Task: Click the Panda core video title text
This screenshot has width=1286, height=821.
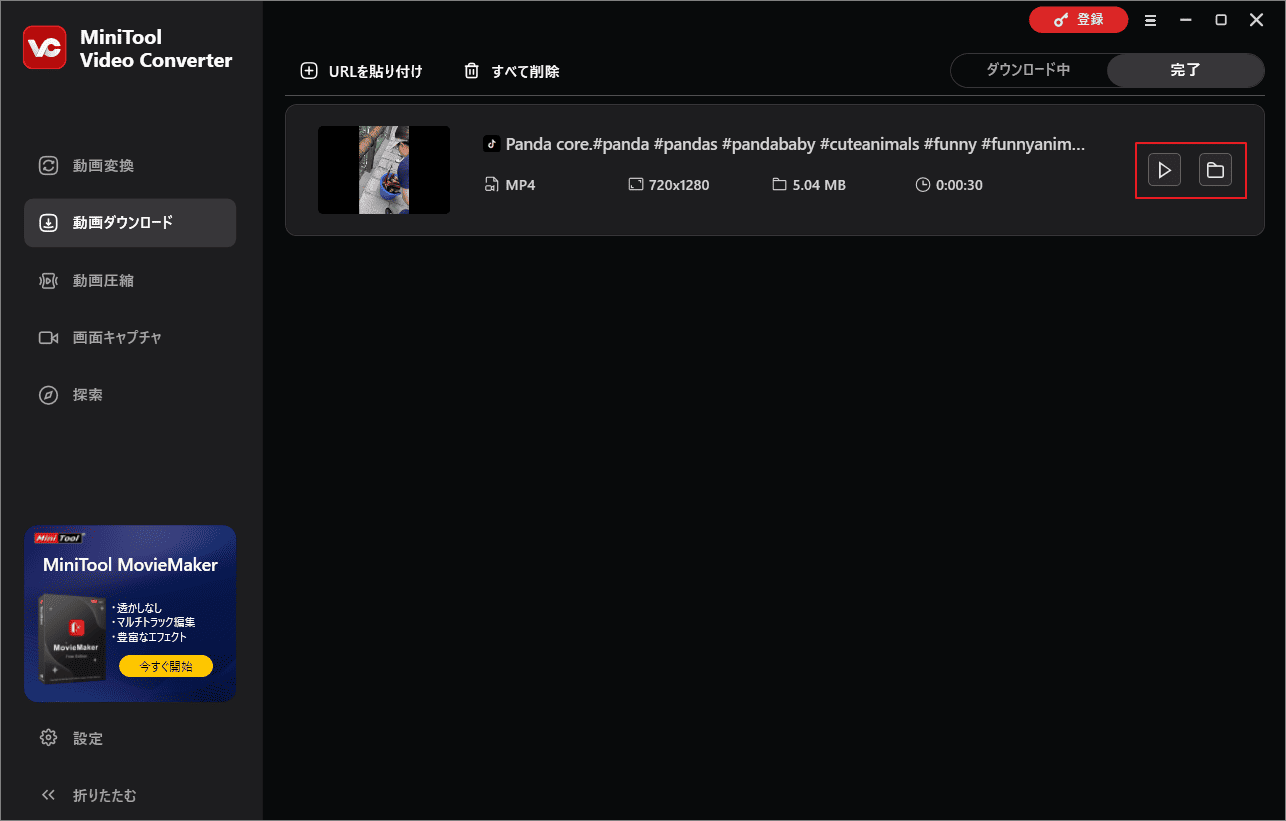Action: [795, 144]
